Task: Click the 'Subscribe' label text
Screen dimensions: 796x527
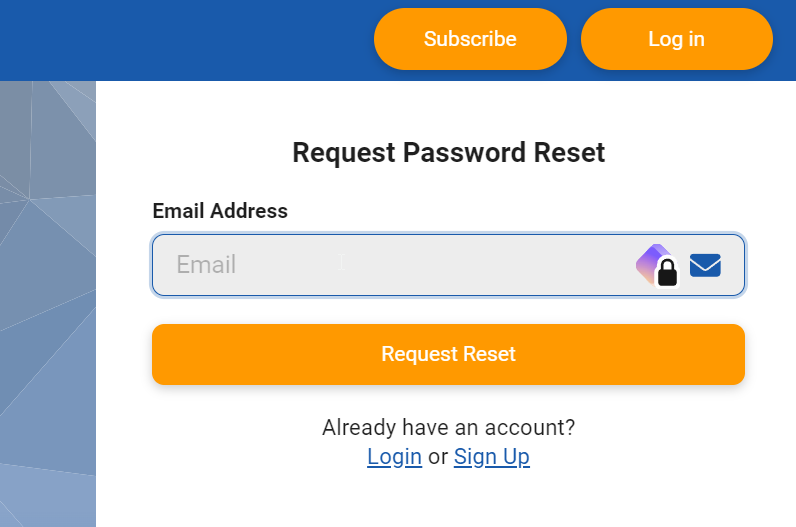Action: tap(470, 39)
